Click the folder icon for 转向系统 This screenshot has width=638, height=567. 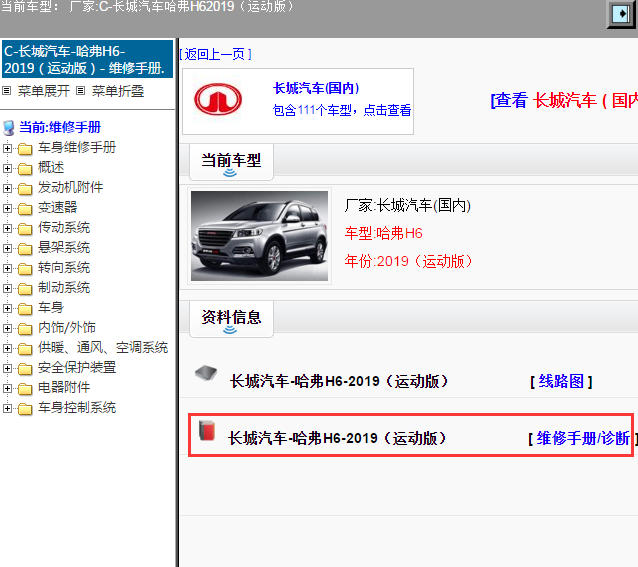pos(25,269)
